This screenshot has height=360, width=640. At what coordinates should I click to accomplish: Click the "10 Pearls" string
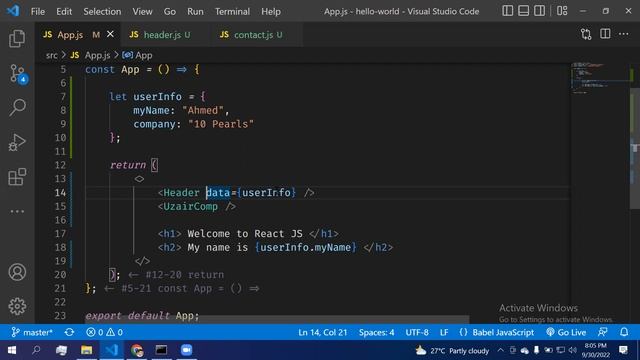click(221, 124)
